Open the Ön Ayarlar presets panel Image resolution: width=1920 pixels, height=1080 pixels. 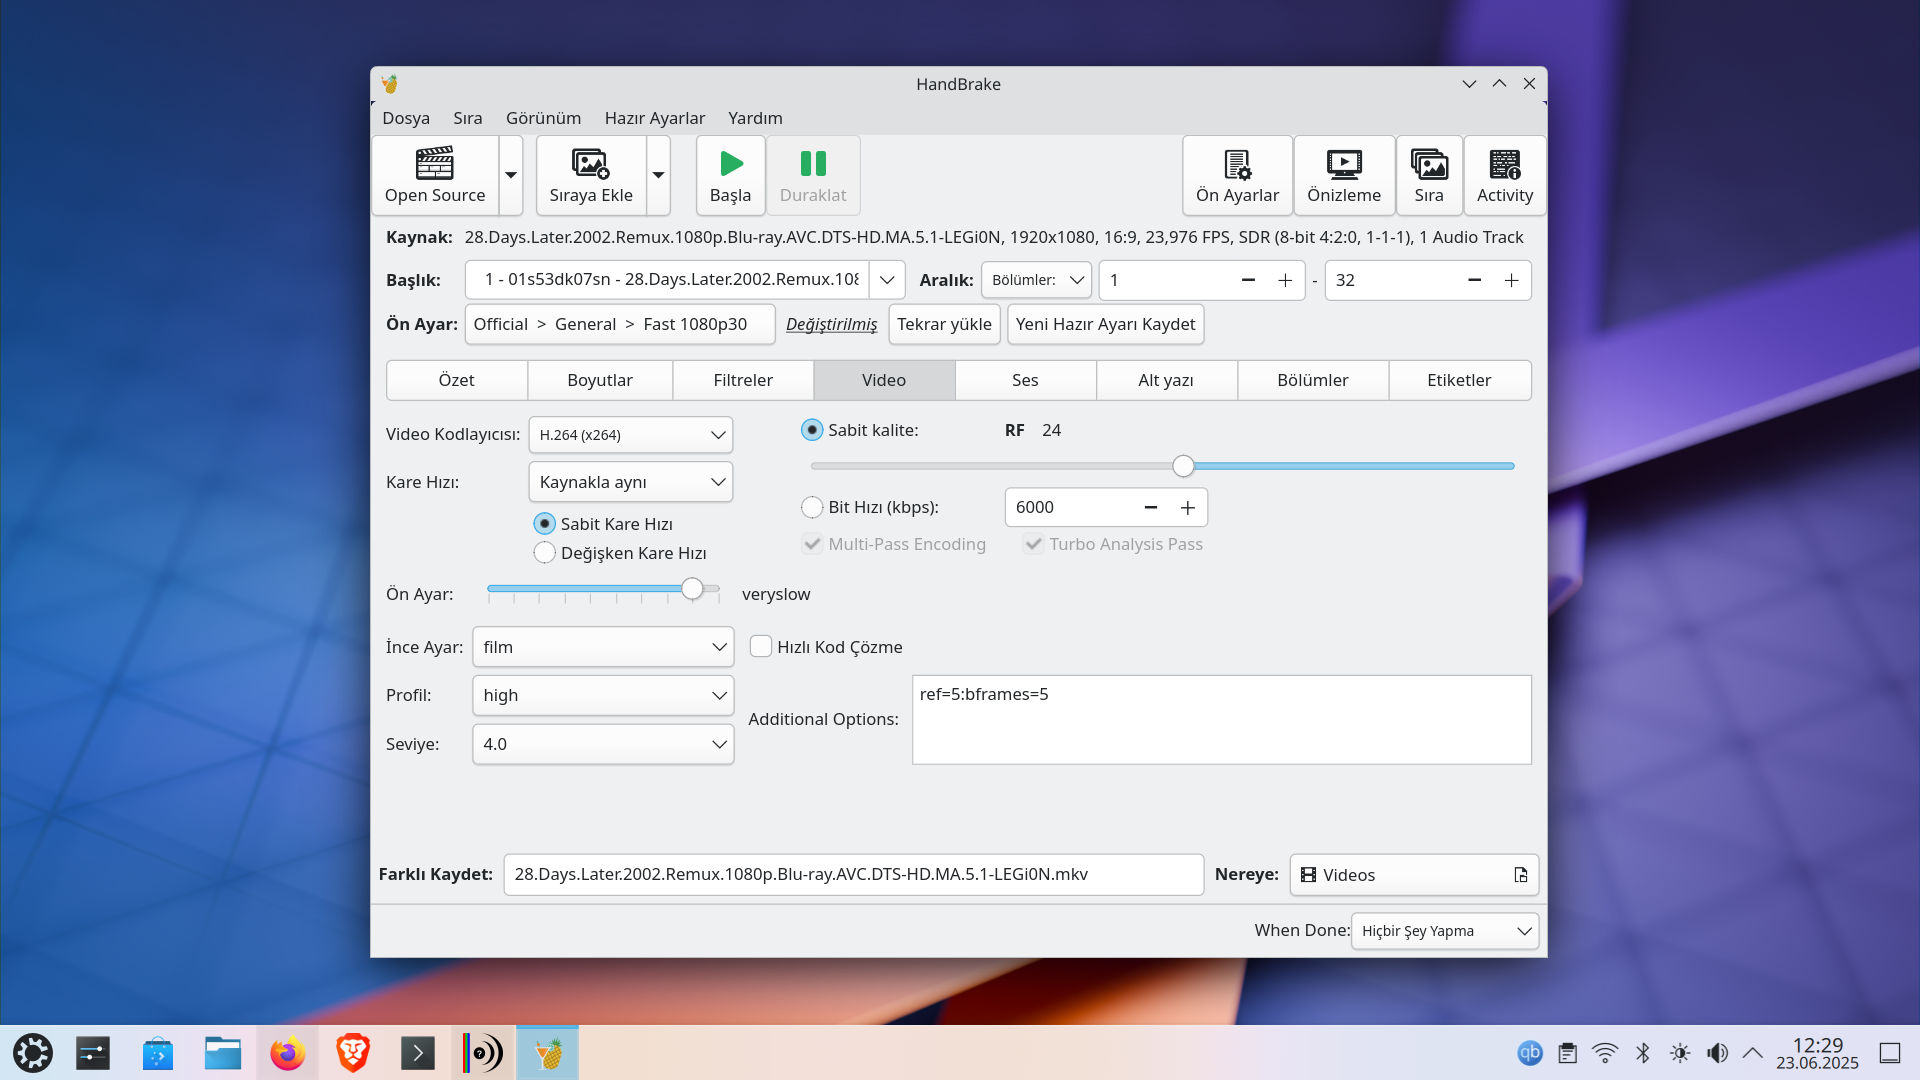tap(1237, 176)
